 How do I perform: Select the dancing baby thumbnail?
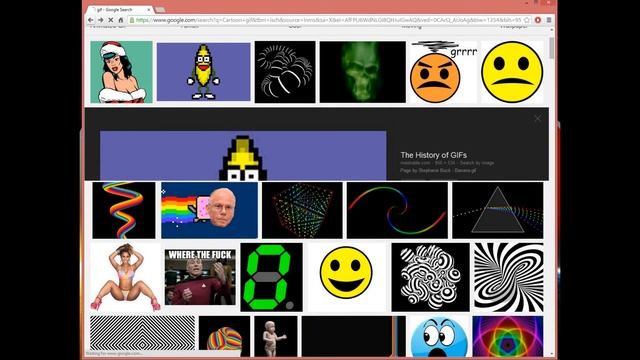(x=276, y=336)
